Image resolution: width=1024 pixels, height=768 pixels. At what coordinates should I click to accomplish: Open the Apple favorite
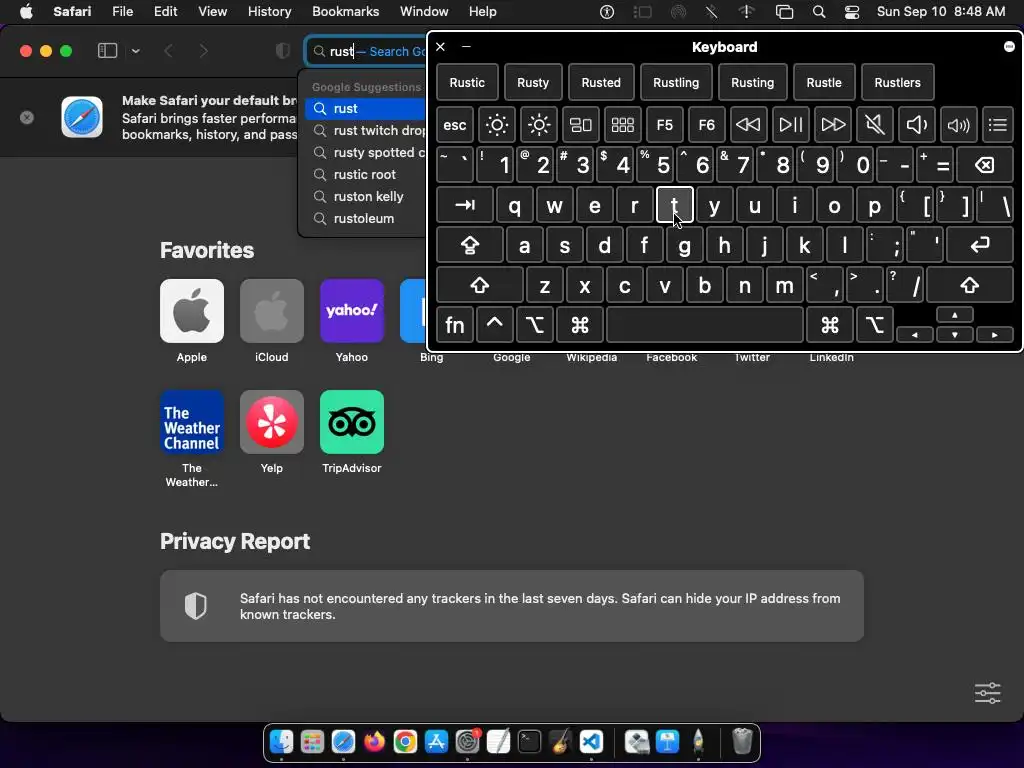click(x=192, y=311)
